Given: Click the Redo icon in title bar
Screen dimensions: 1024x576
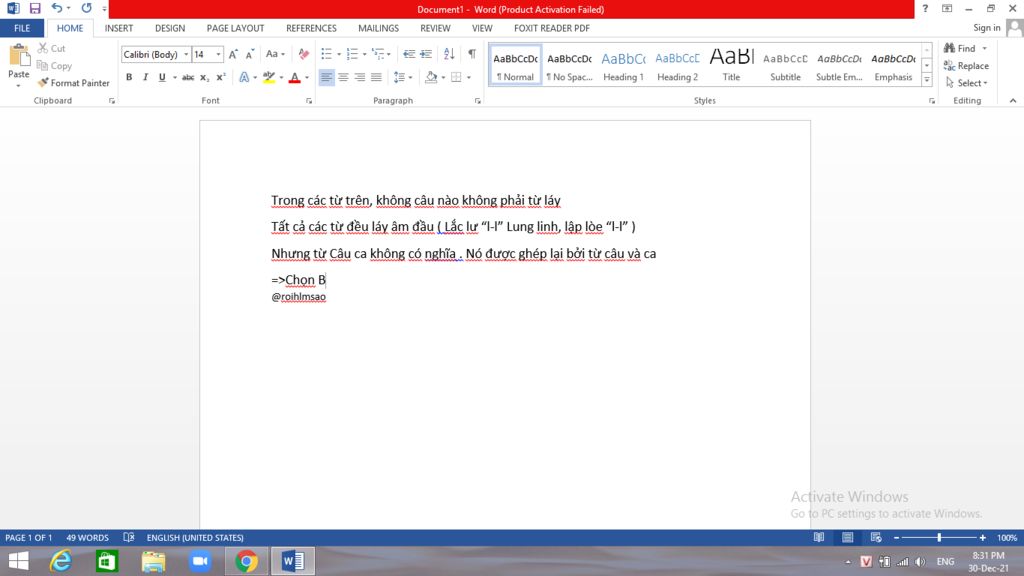Looking at the screenshot, I should pyautogui.click(x=86, y=8).
